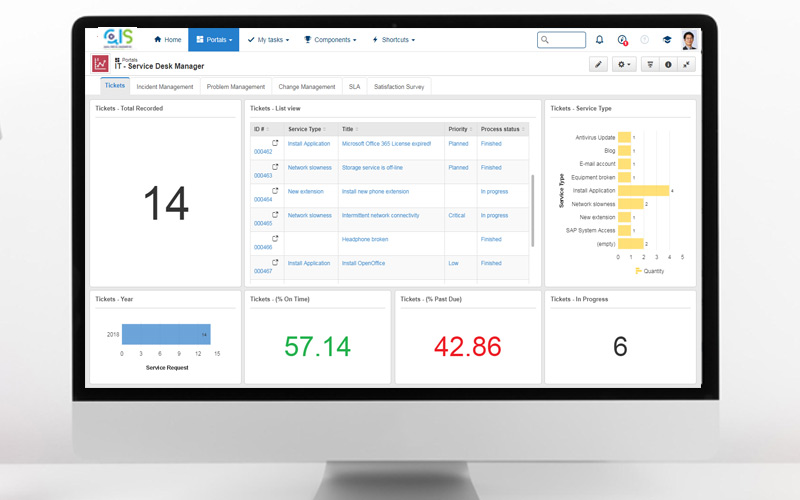Open the graduation cap training icon
800x500 pixels.
pos(667,40)
